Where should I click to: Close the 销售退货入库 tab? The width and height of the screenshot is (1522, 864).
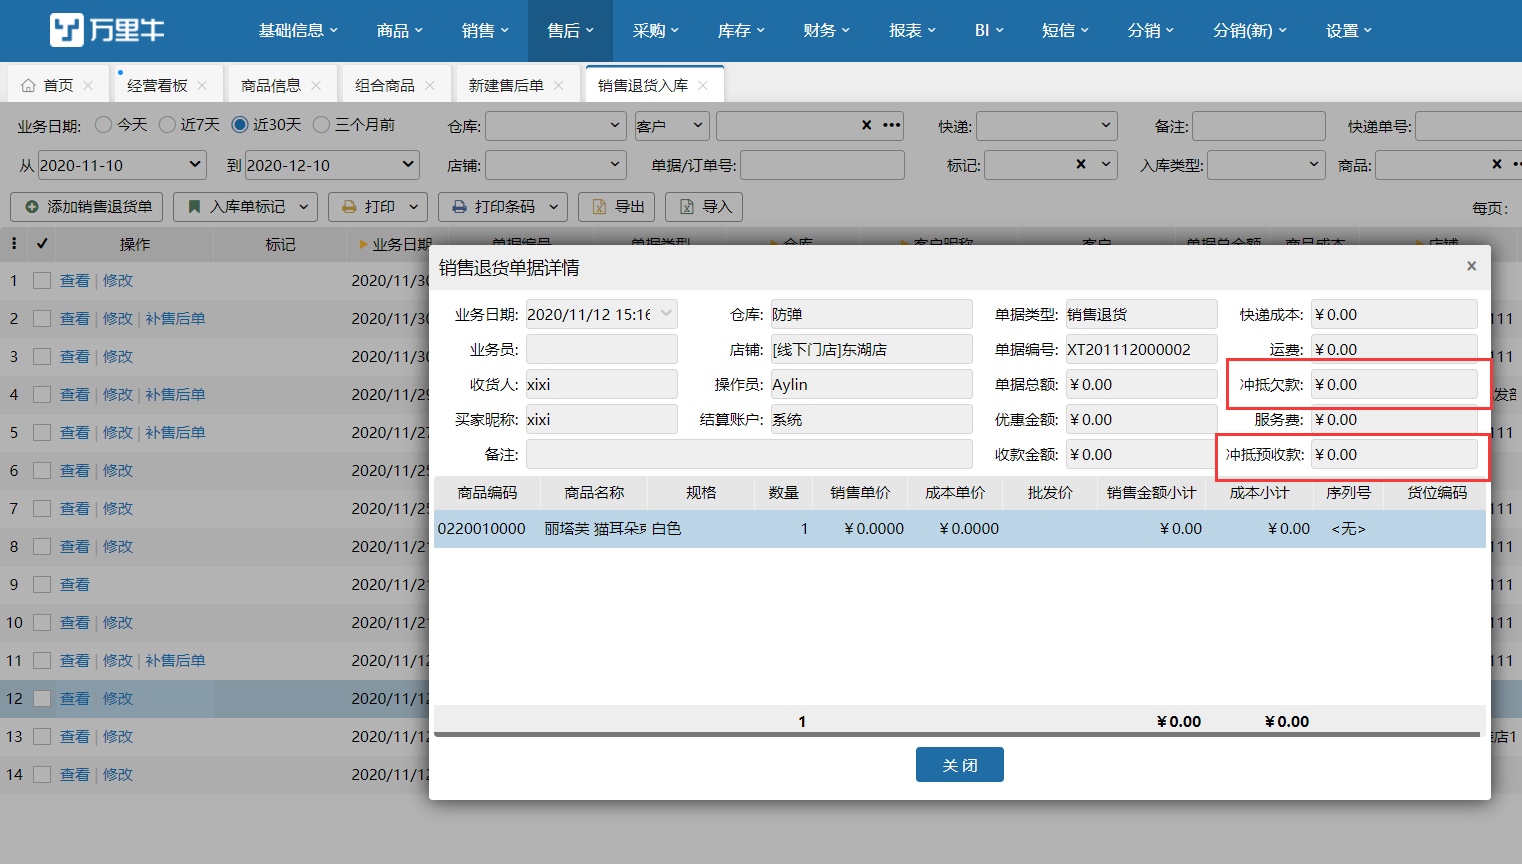pos(703,86)
